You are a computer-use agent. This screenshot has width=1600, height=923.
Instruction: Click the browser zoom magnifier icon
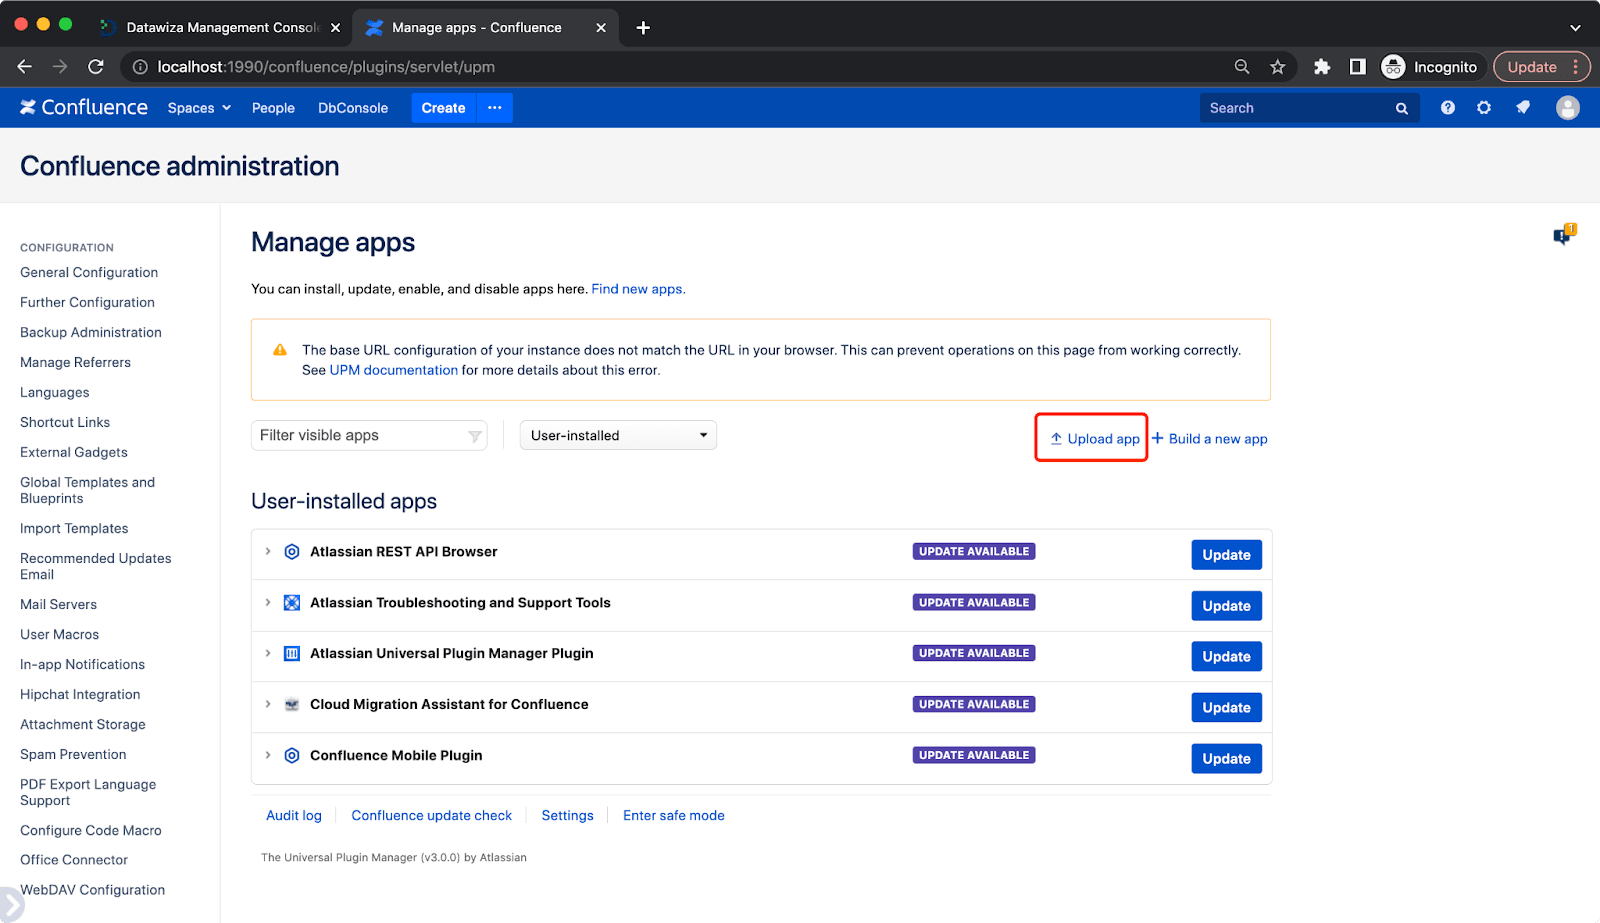pos(1242,67)
